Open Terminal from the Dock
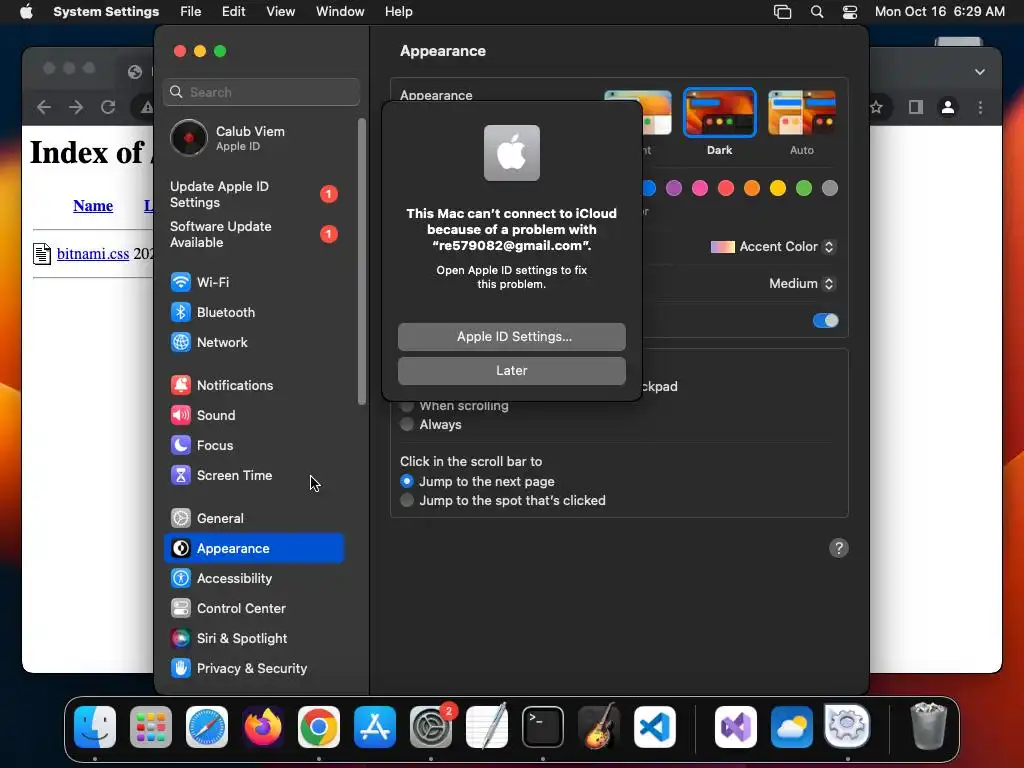1024x768 pixels. (543, 727)
